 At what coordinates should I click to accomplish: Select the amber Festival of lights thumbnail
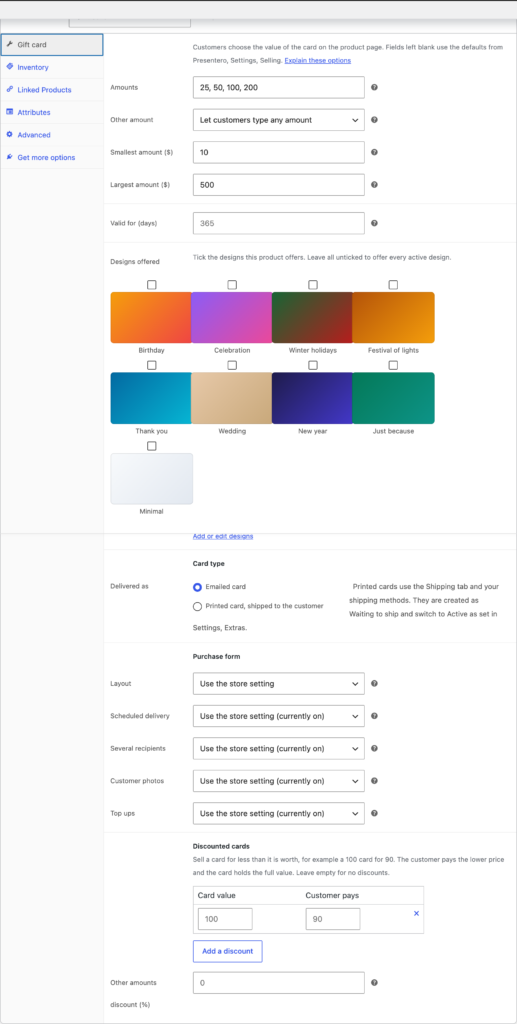(x=393, y=317)
